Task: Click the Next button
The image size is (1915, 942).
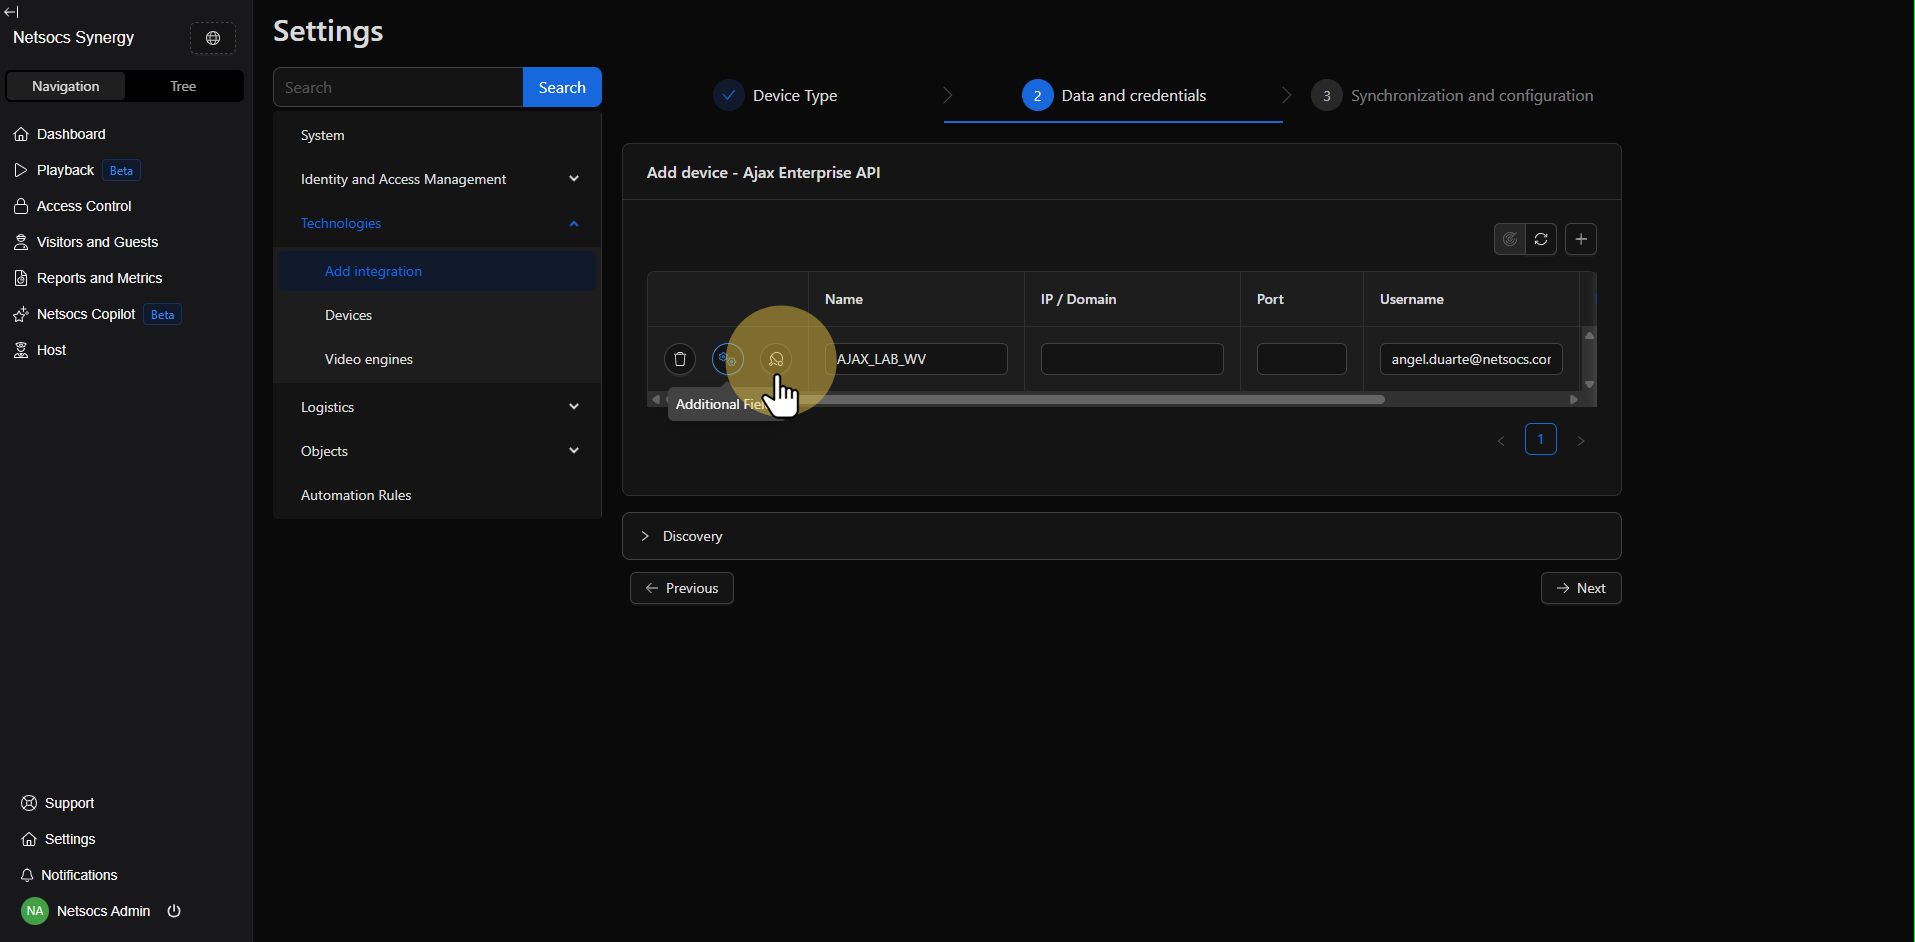Action: (1580, 588)
